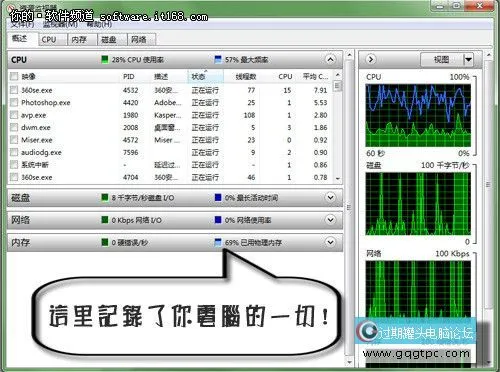The height and width of the screenshot is (372, 500).
Task: Click the green 网络 I/O legend square
Action: (x=105, y=220)
